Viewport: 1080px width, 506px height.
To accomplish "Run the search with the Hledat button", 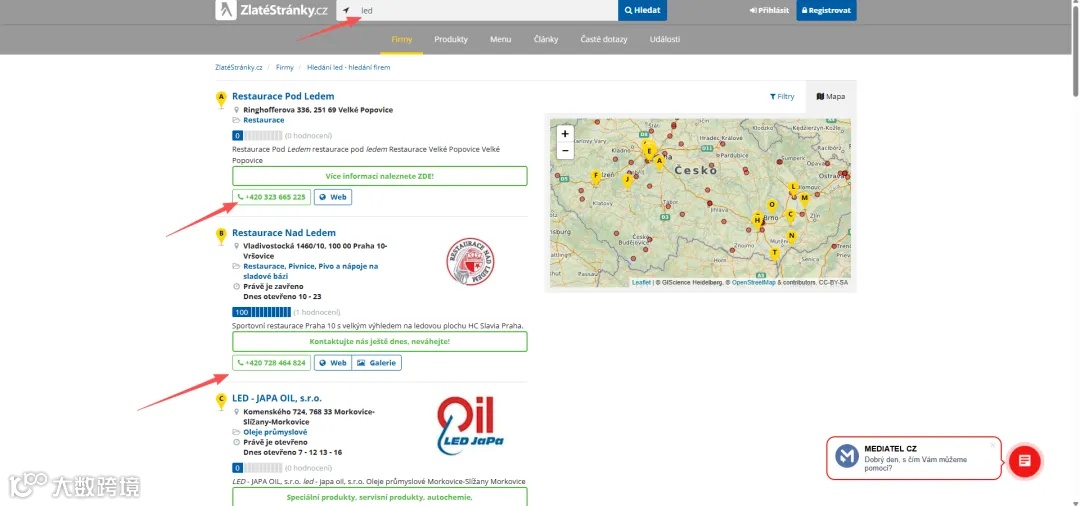I will tap(642, 10).
